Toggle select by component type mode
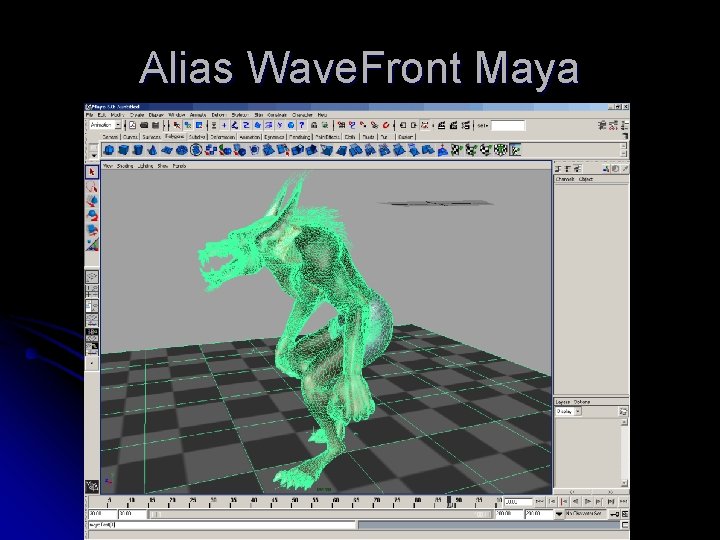The height and width of the screenshot is (540, 720). [x=199, y=125]
